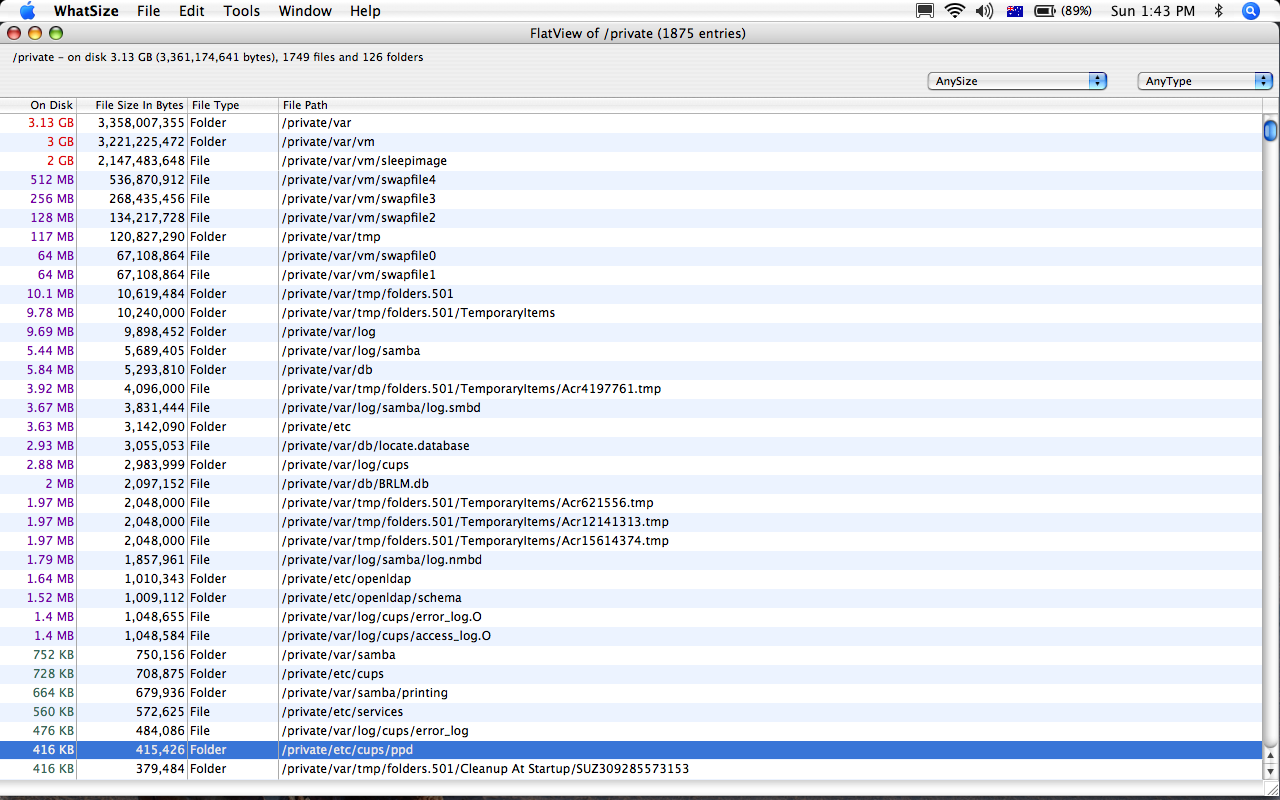Select the /private/etc/cups row

click(631, 674)
